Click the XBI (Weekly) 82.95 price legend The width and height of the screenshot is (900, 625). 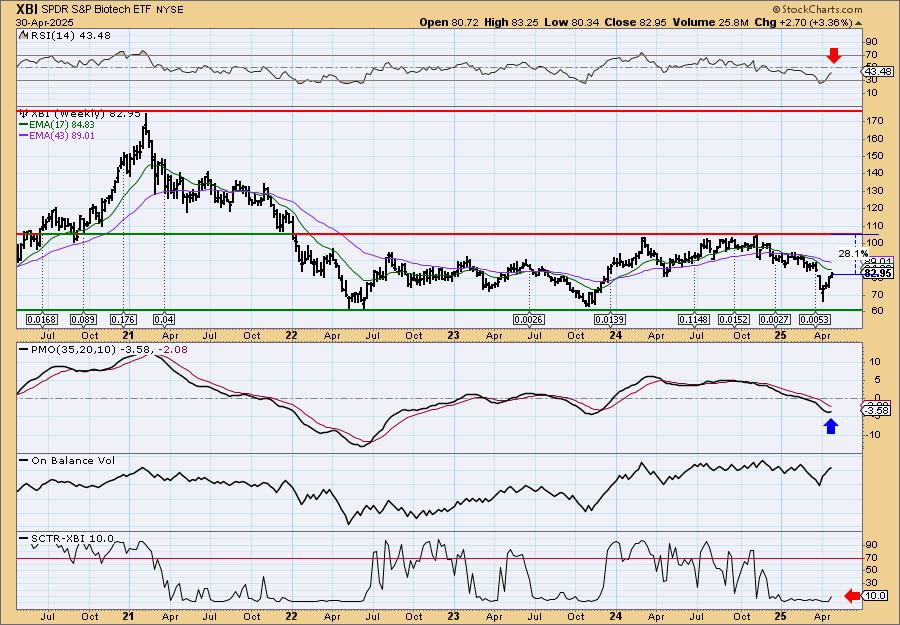[x=84, y=114]
